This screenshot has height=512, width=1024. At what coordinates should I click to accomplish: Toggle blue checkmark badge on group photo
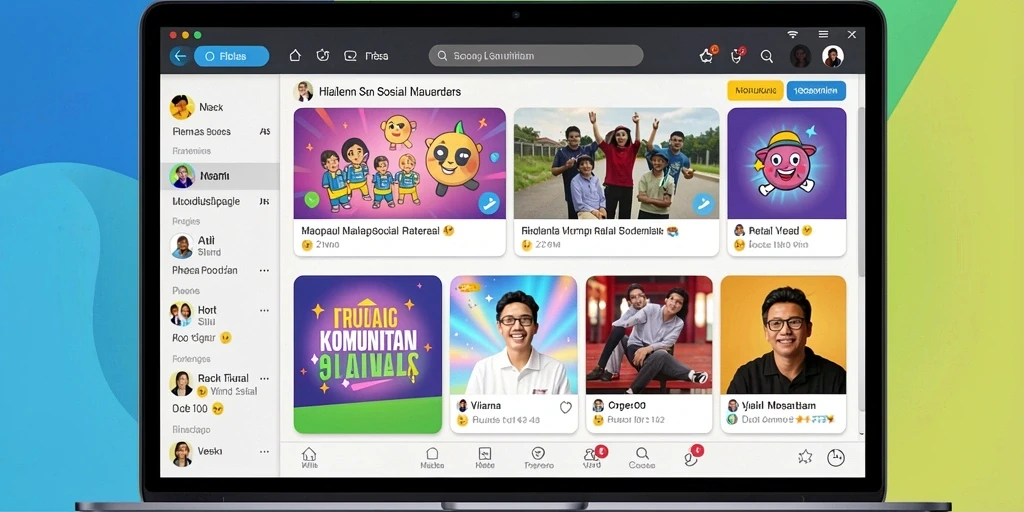[703, 204]
